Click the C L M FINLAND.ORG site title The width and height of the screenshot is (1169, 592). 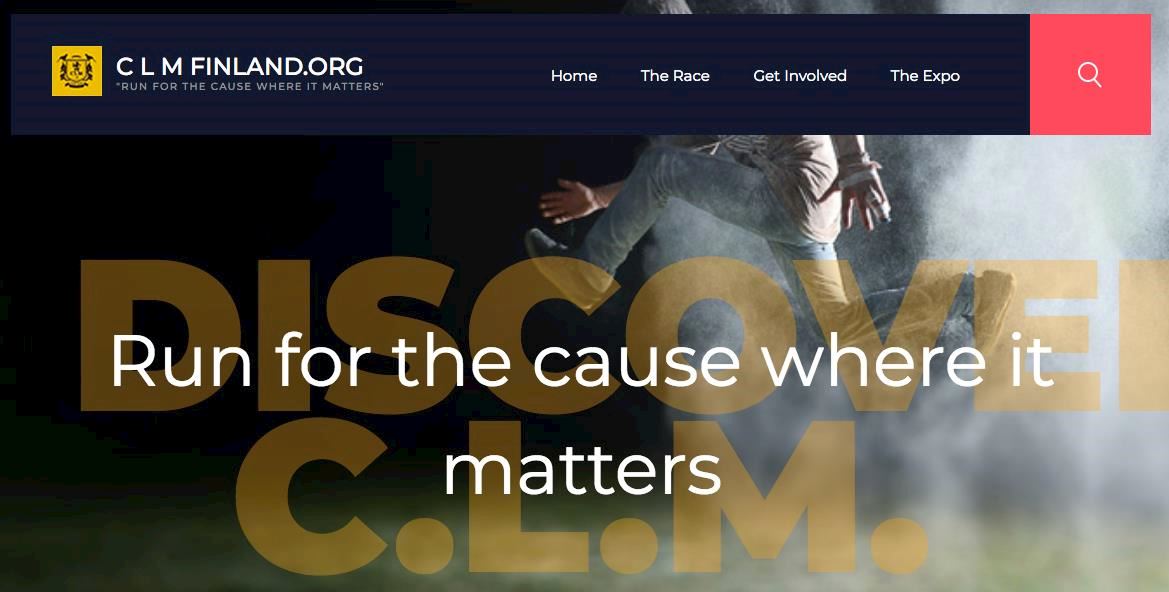(239, 66)
